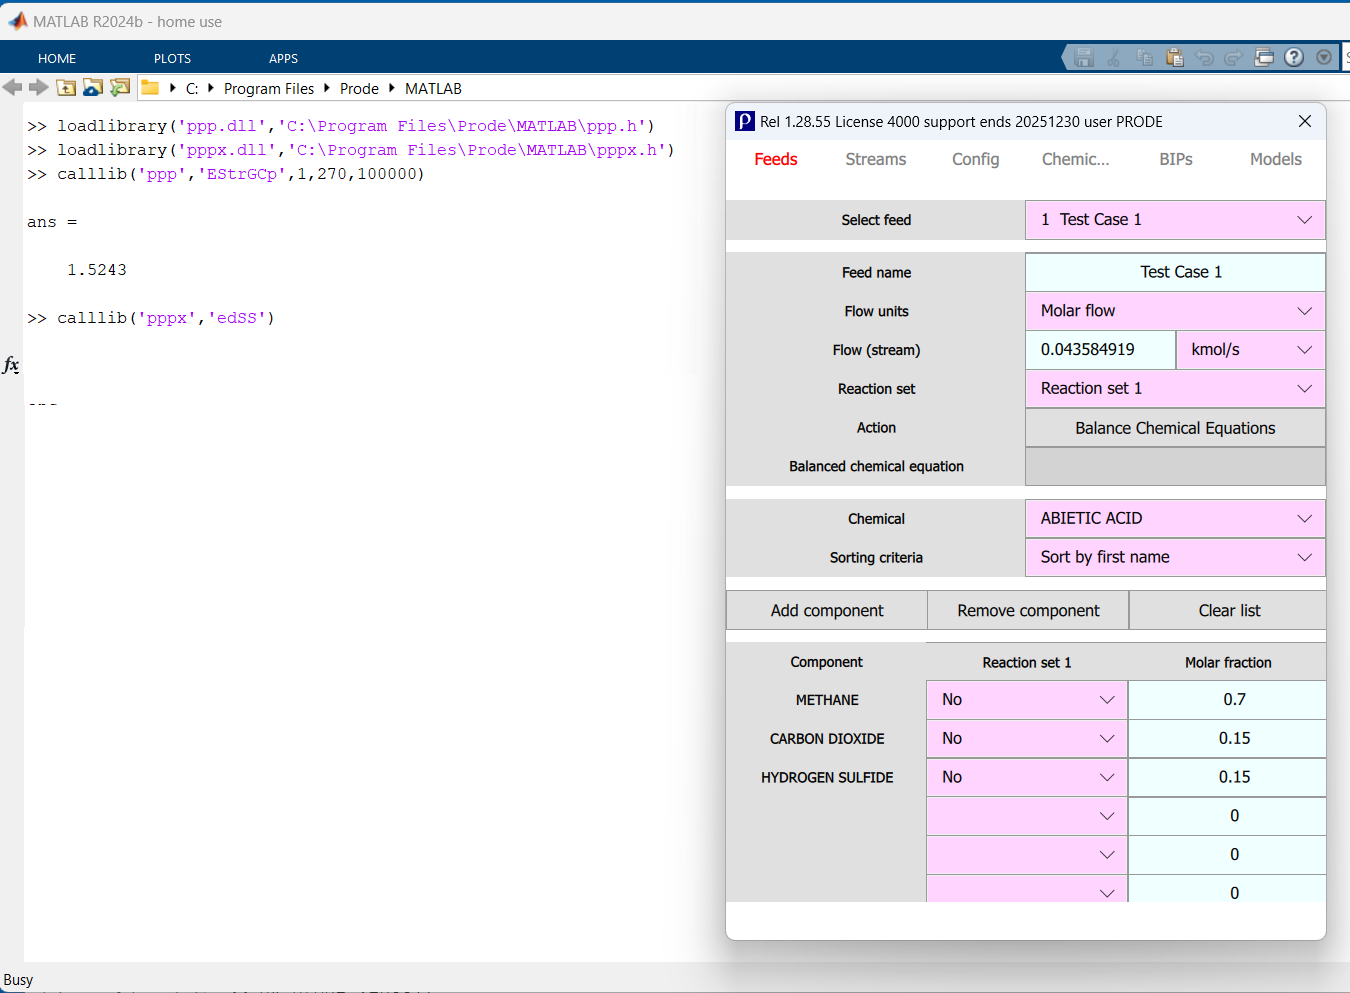Switch to the Streams tab
1350x993 pixels.
876,159
